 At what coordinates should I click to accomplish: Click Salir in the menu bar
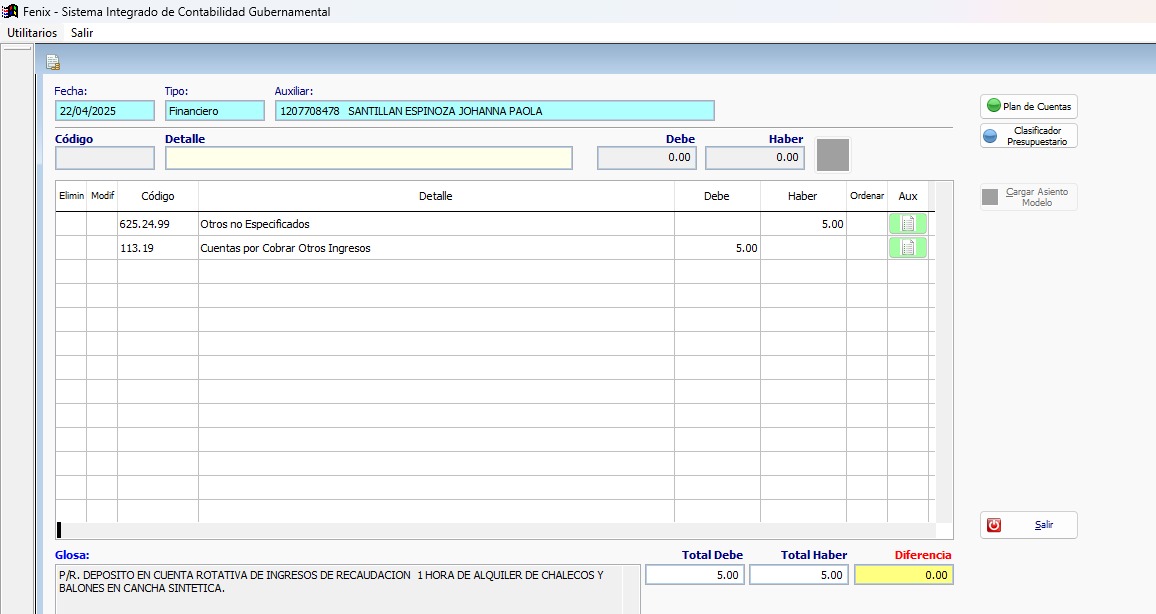coord(82,32)
